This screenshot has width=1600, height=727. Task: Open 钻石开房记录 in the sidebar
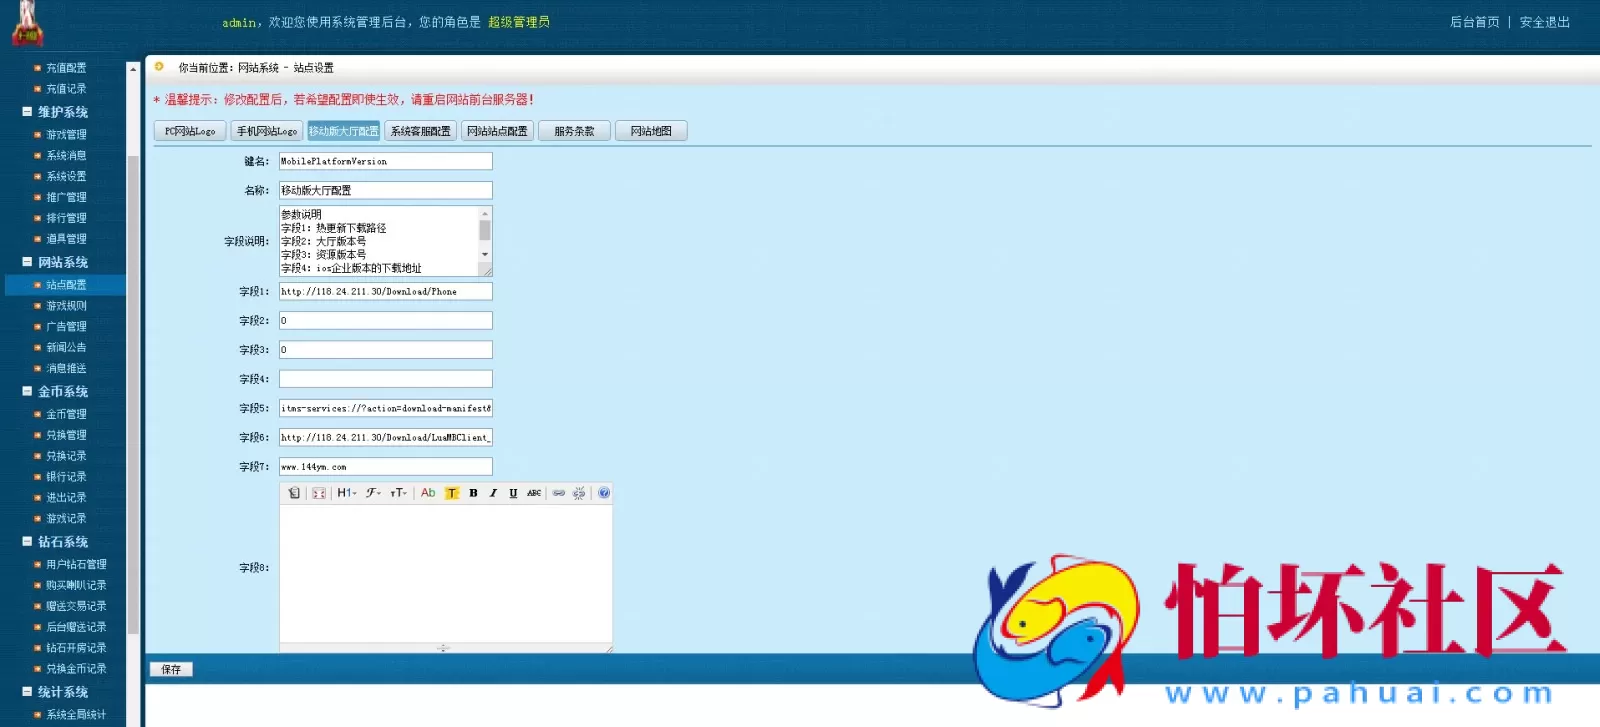point(76,648)
